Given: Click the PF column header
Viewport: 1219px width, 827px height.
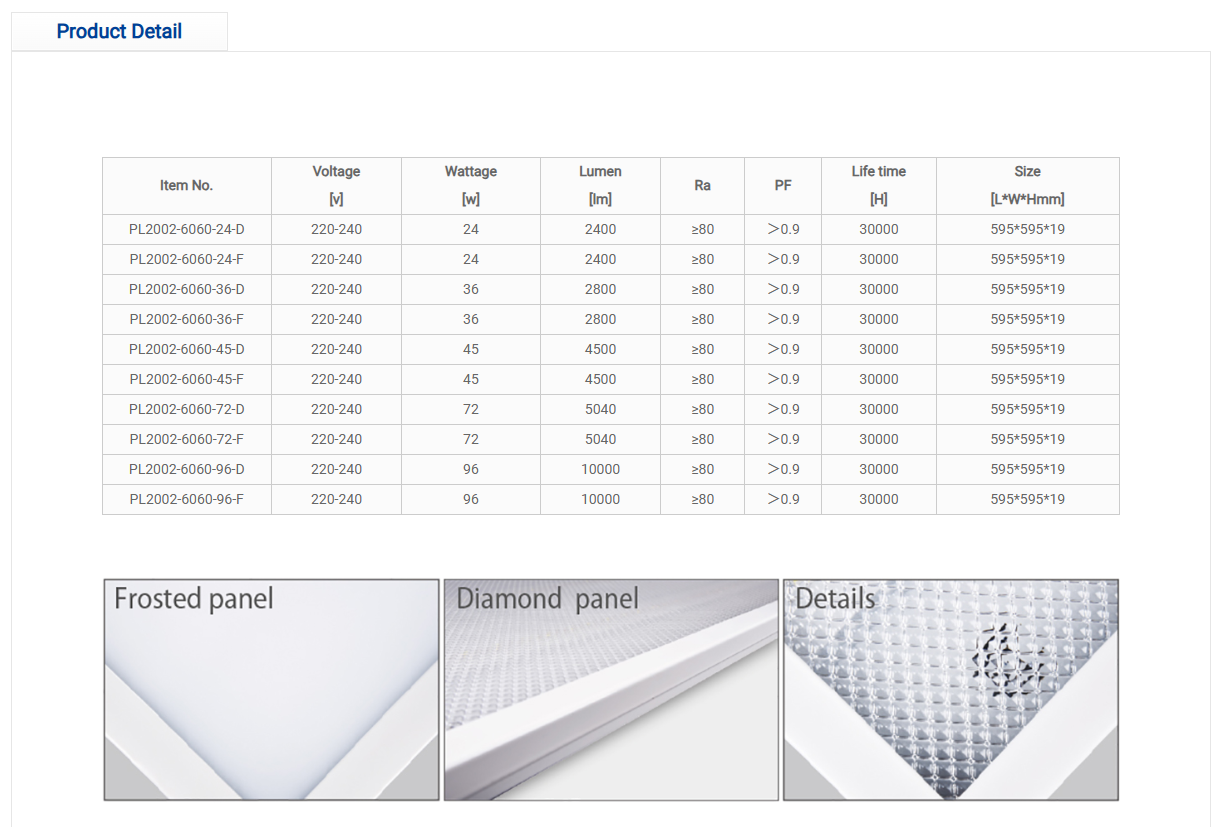Looking at the screenshot, I should [x=783, y=186].
